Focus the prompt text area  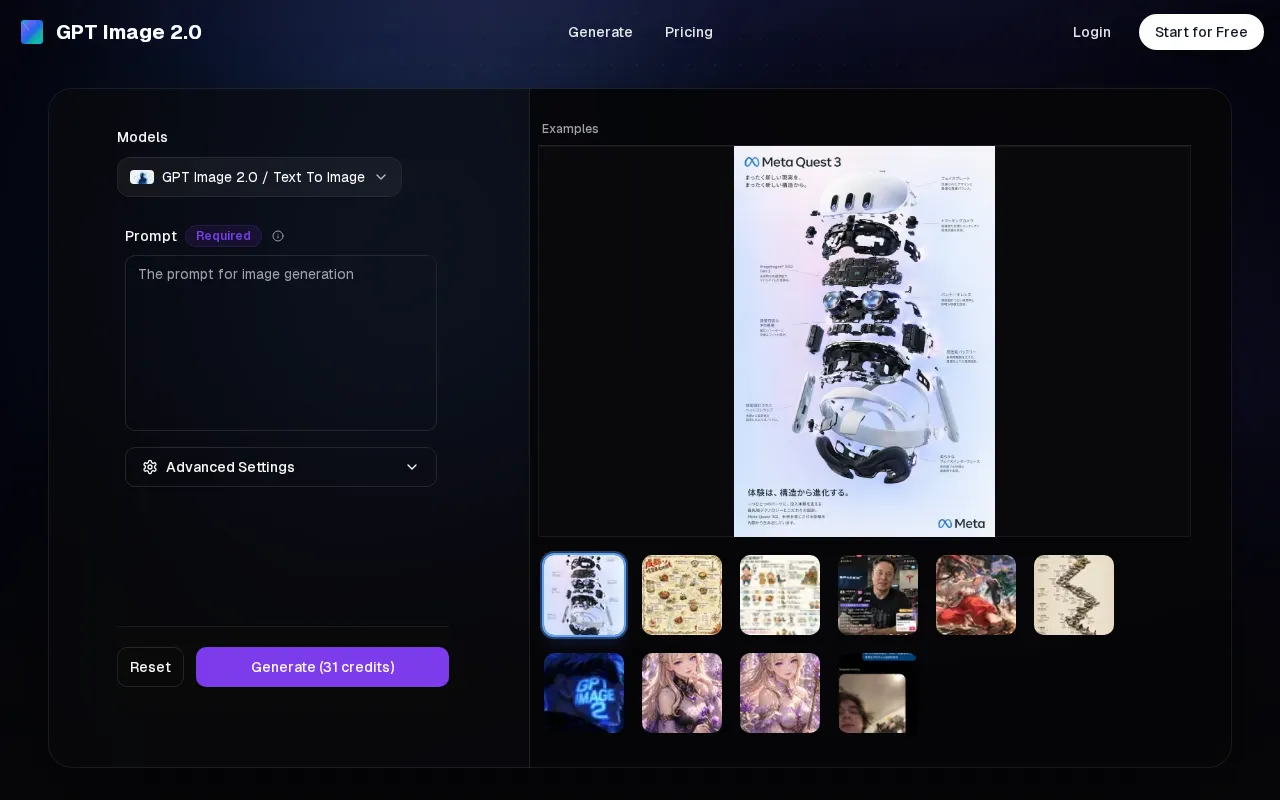point(281,343)
